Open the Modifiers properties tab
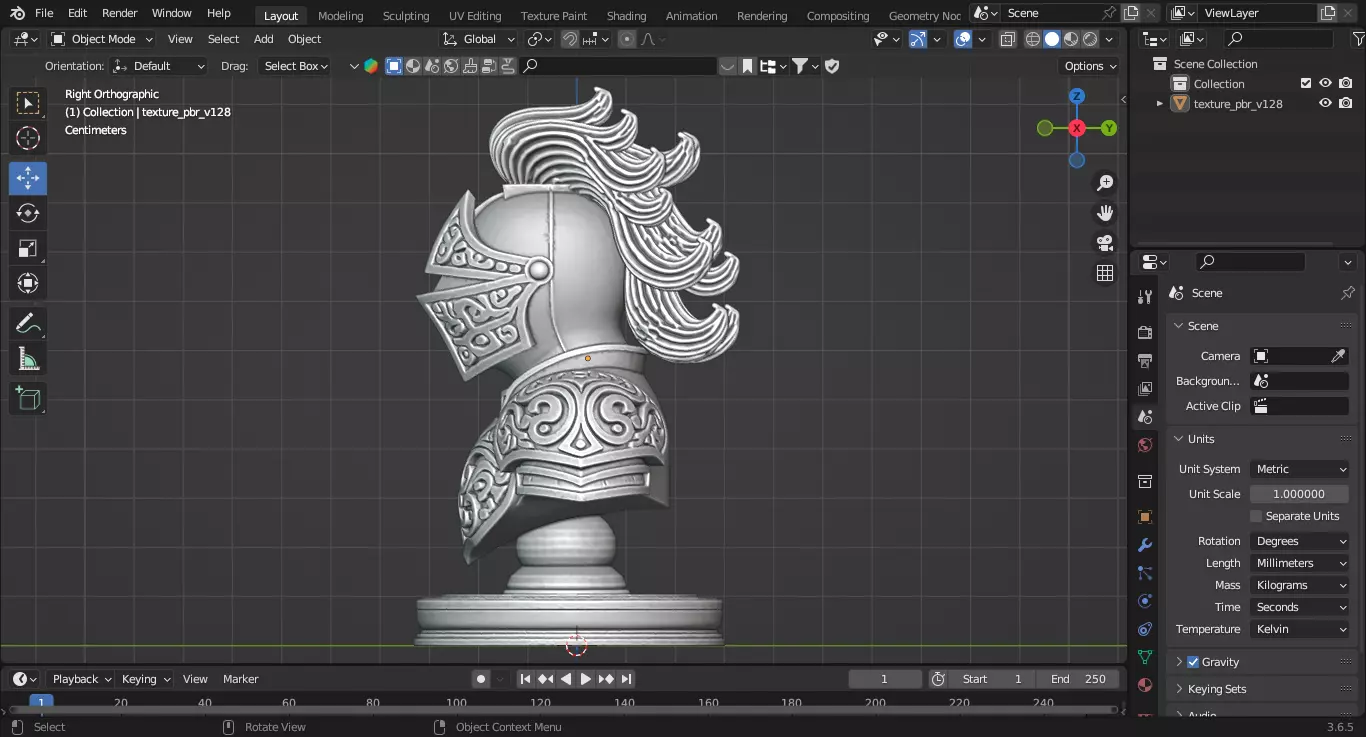The image size is (1366, 737). click(x=1145, y=545)
